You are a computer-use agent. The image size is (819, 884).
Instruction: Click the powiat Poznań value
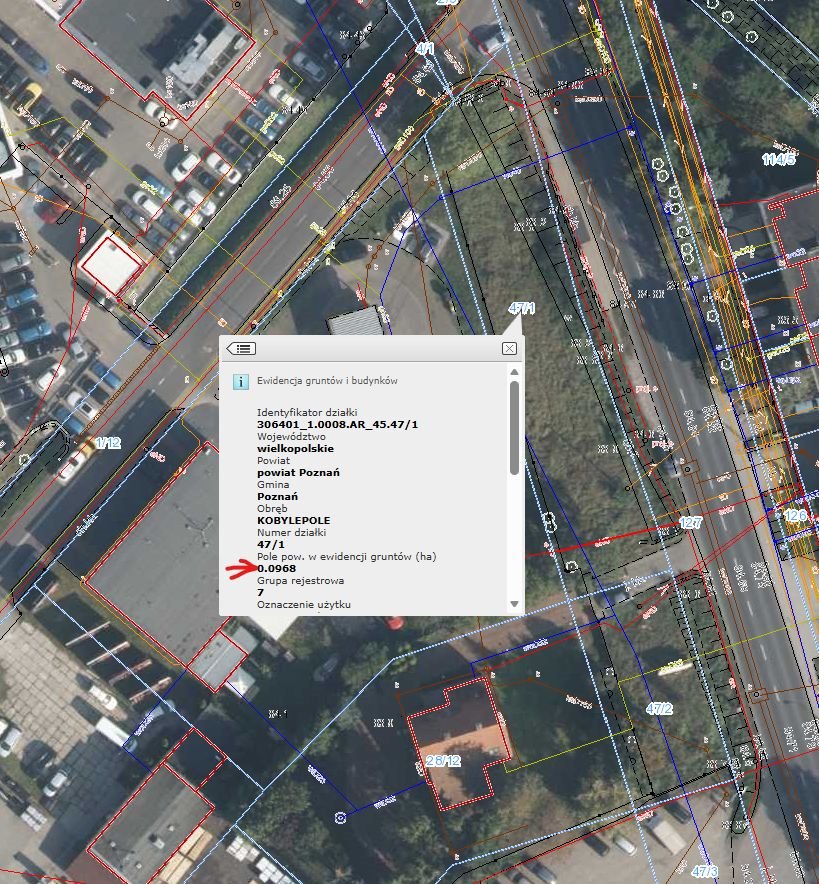coord(298,473)
